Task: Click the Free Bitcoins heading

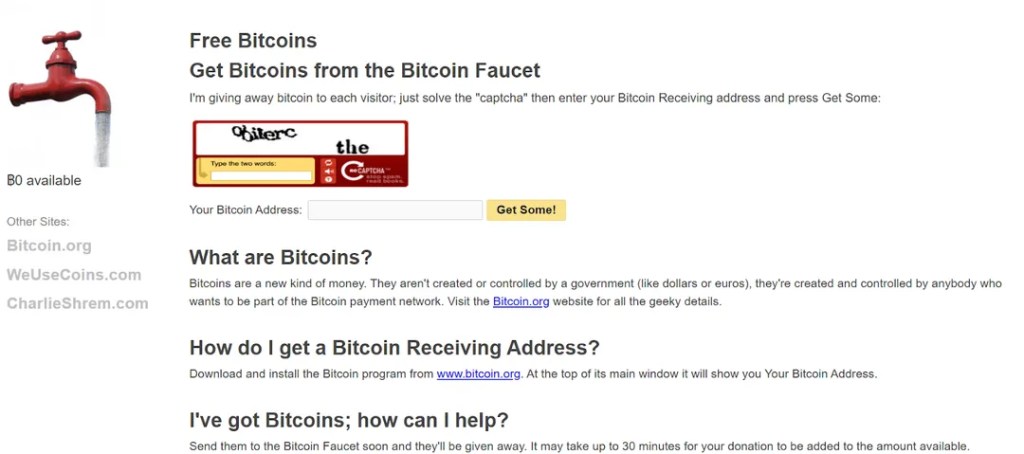Action: pos(253,41)
